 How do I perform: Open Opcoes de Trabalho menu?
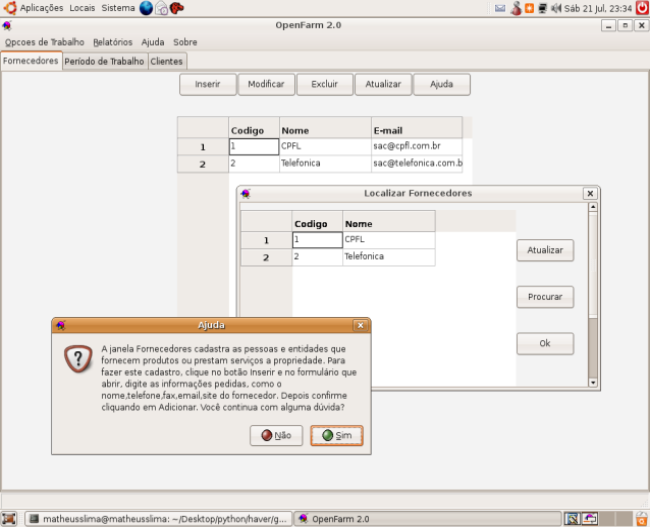(x=44, y=42)
